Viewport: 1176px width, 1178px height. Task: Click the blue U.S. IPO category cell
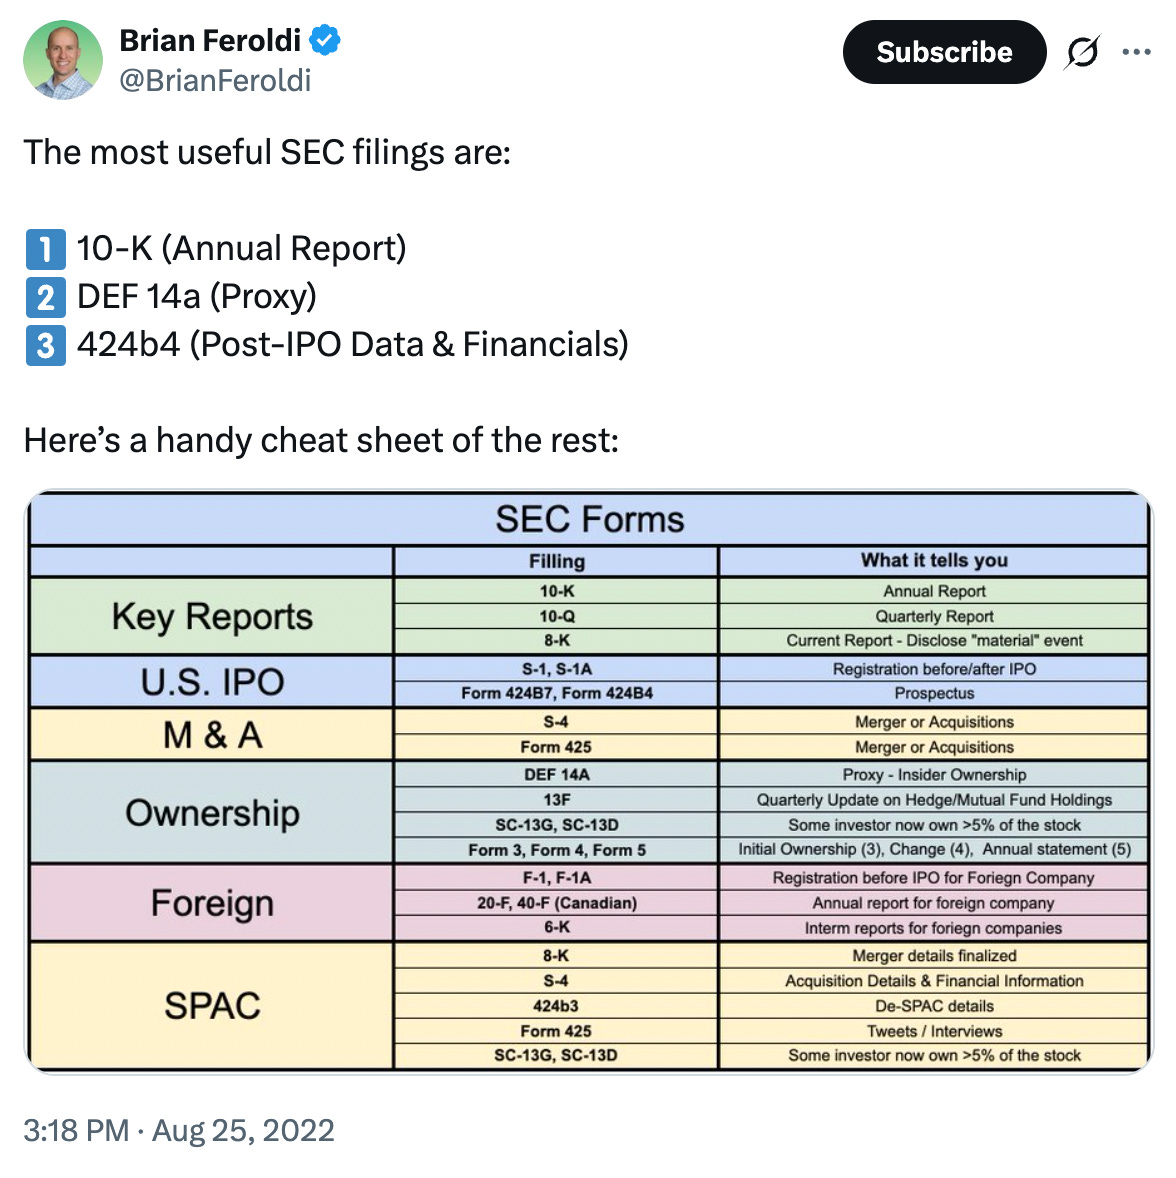(x=212, y=682)
